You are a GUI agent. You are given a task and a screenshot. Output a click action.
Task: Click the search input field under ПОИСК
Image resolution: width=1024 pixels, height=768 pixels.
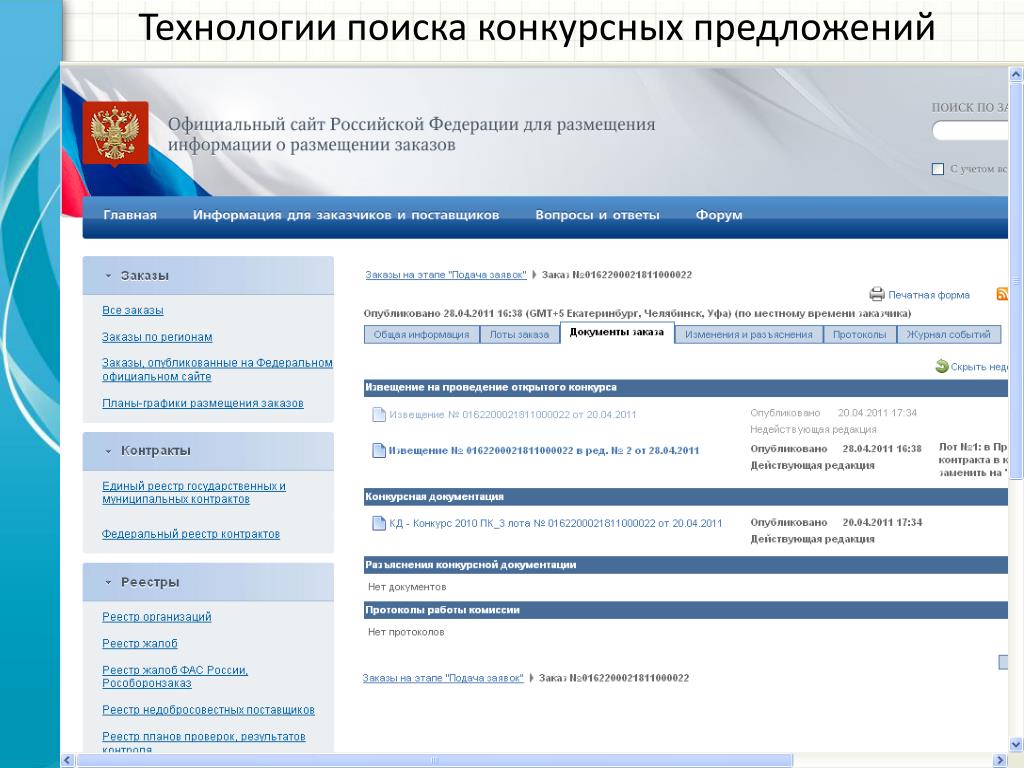(970, 131)
